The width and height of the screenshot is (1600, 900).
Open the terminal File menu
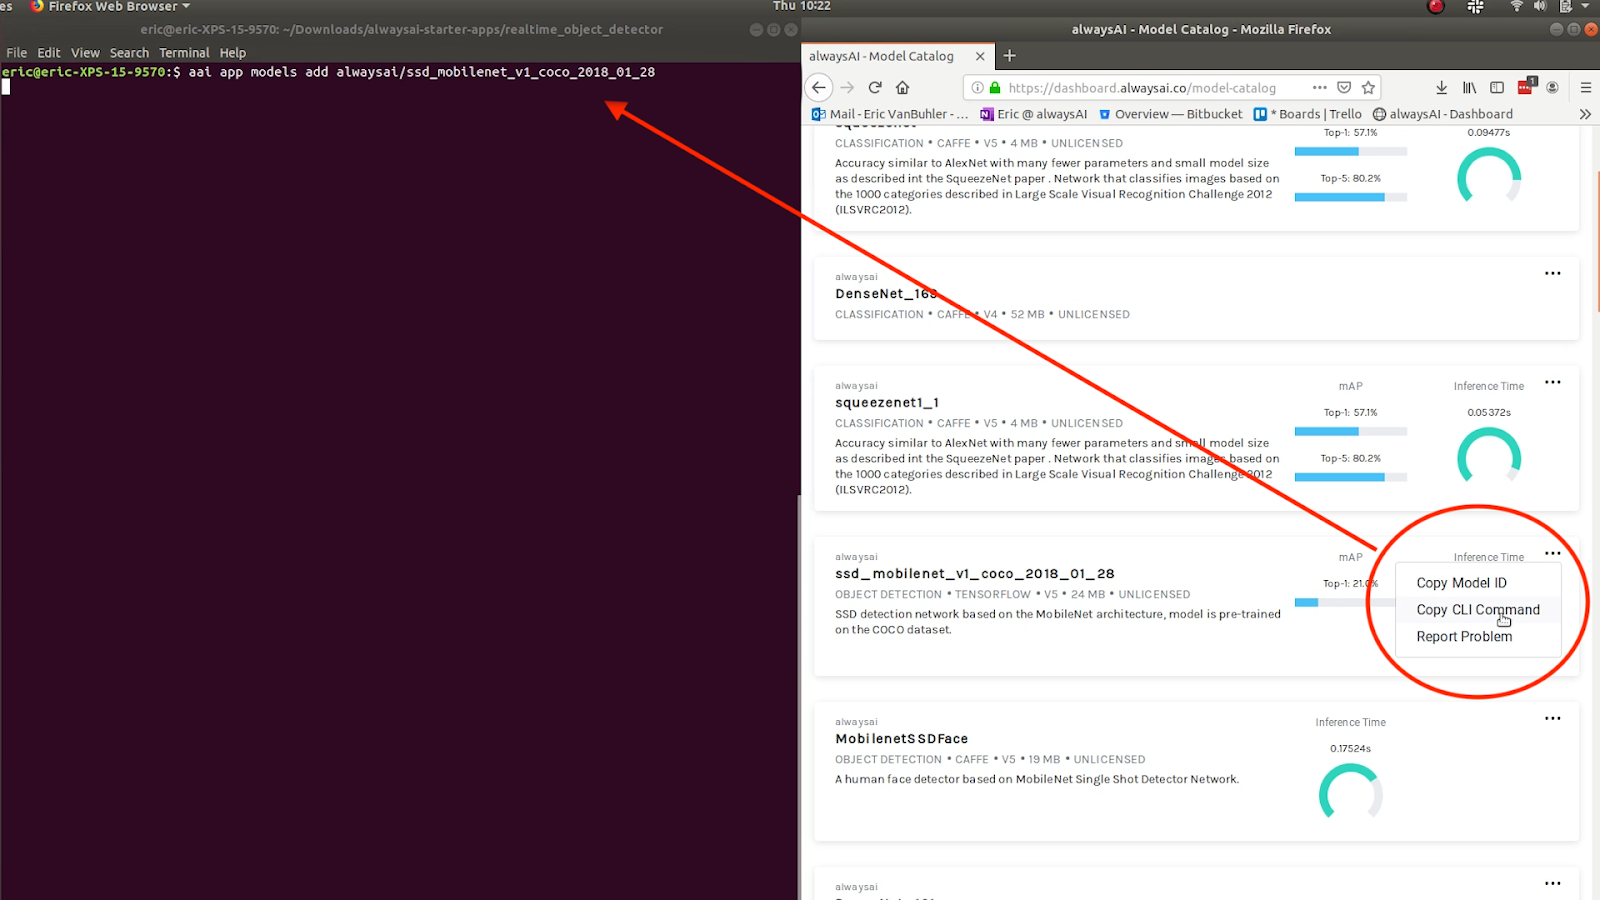tap(17, 53)
